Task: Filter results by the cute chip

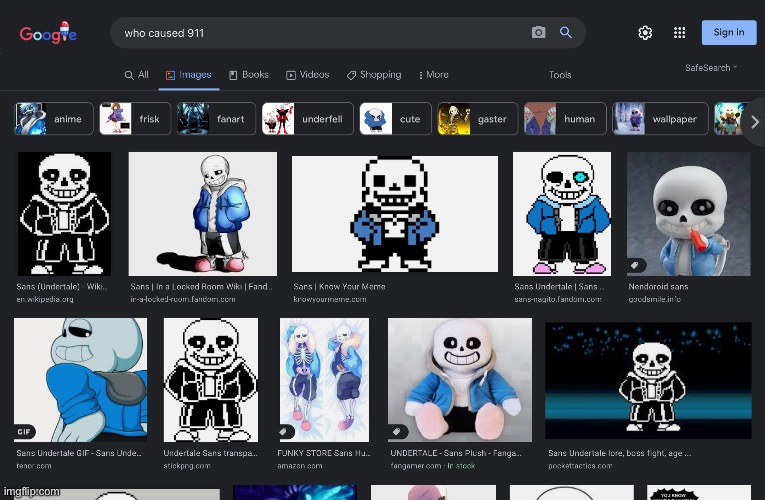Action: click(x=395, y=119)
